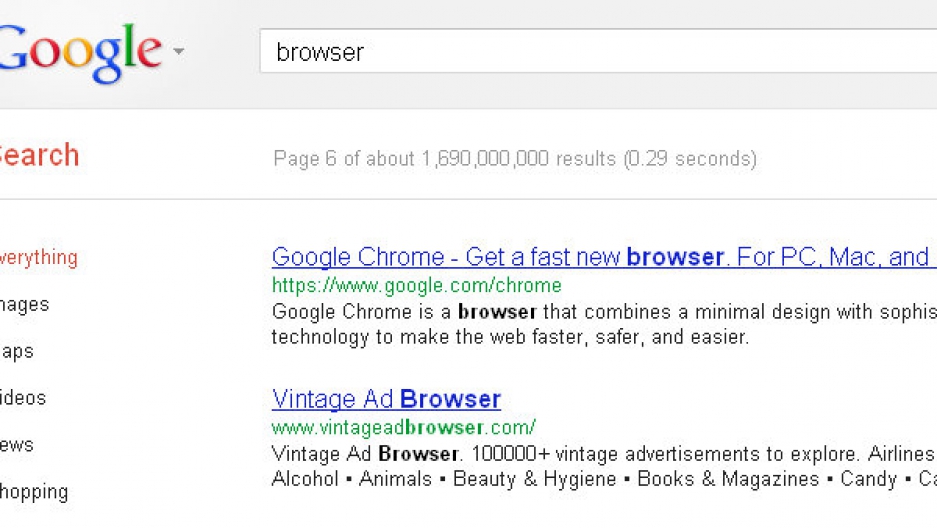
Task: Click the results count statistics text
Action: pyautogui.click(x=515, y=159)
